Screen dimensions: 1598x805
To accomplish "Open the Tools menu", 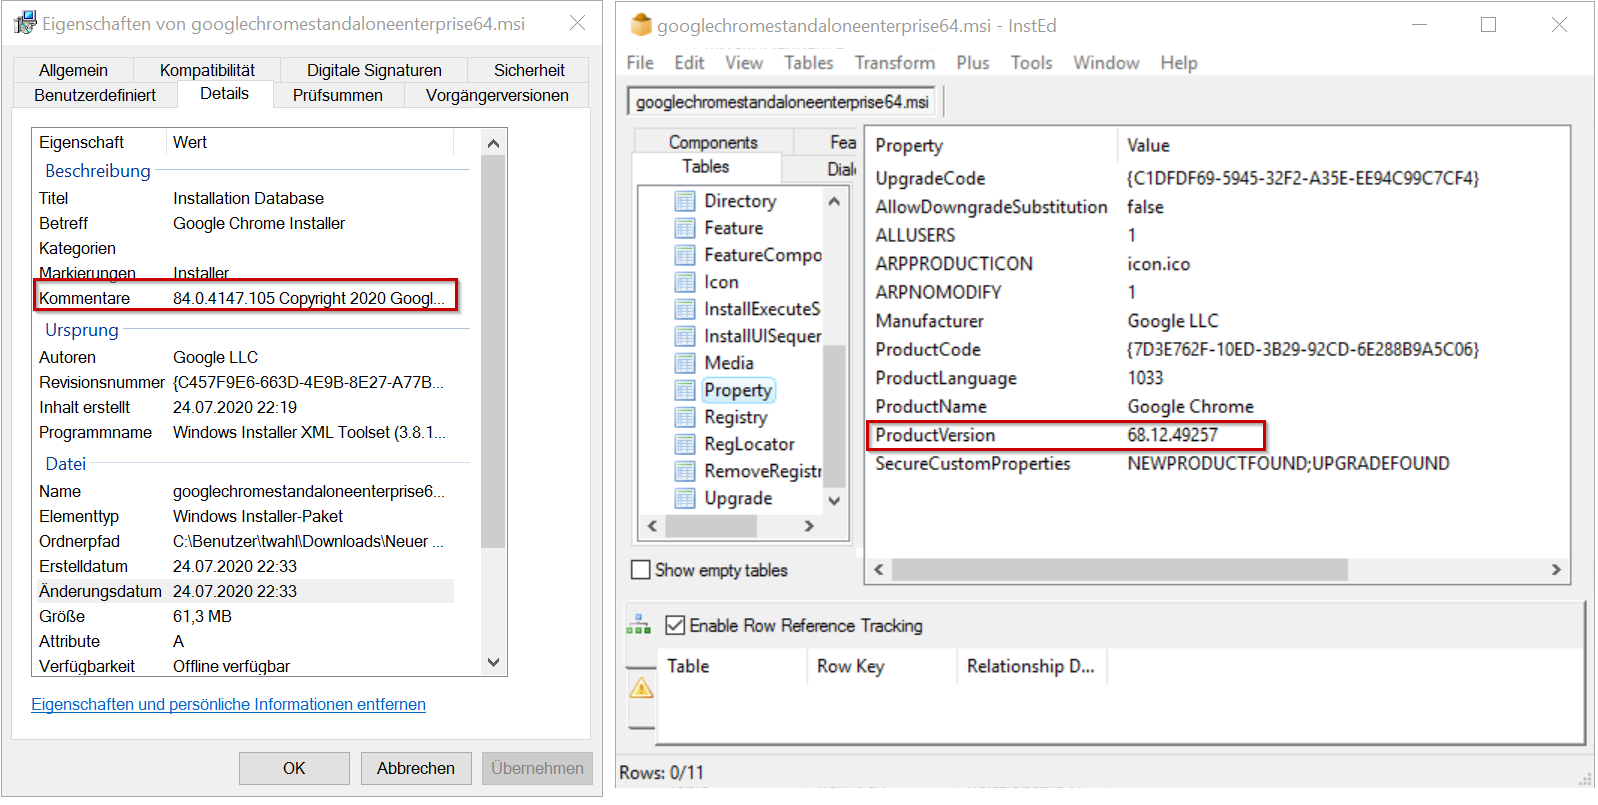I will [1031, 63].
